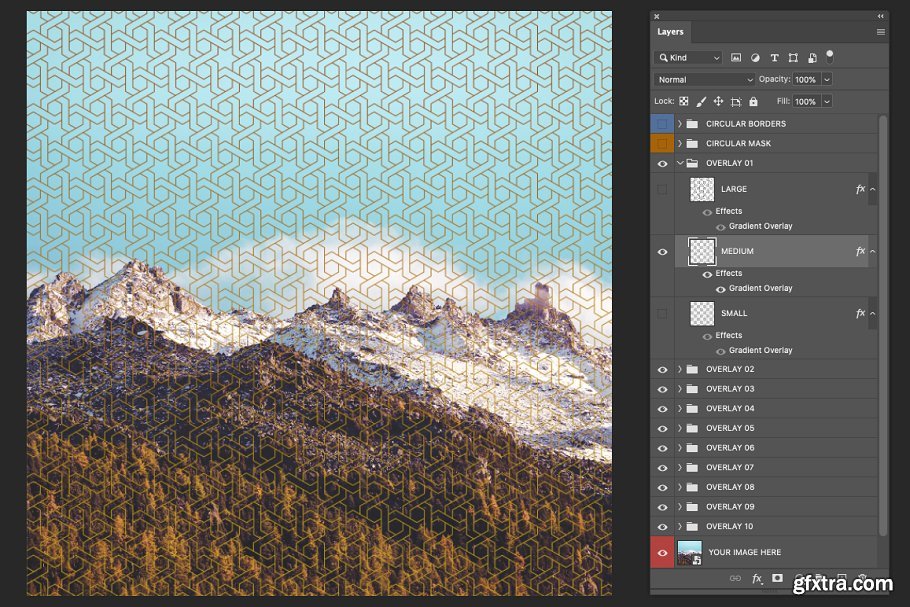Hide the YOUR IMAGE HERE layer
This screenshot has width=910, height=607.
click(x=662, y=552)
